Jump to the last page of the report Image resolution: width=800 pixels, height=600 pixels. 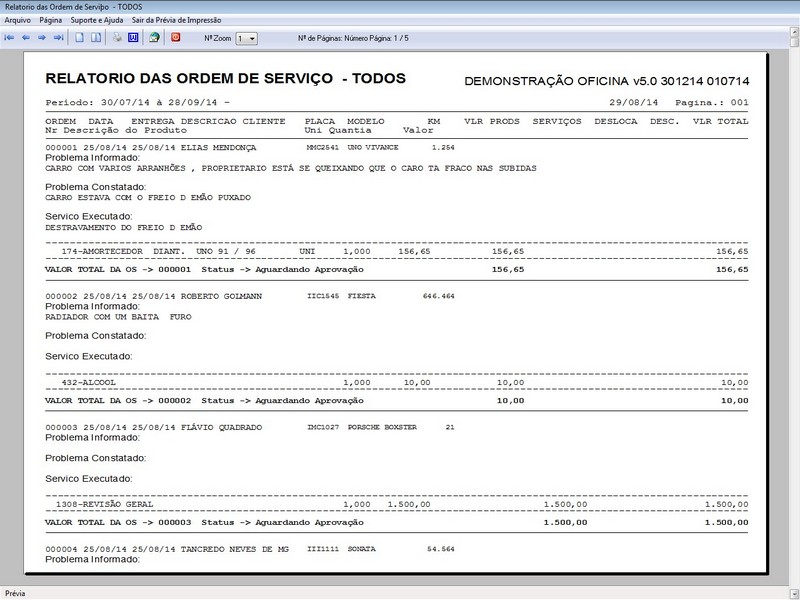(59, 38)
